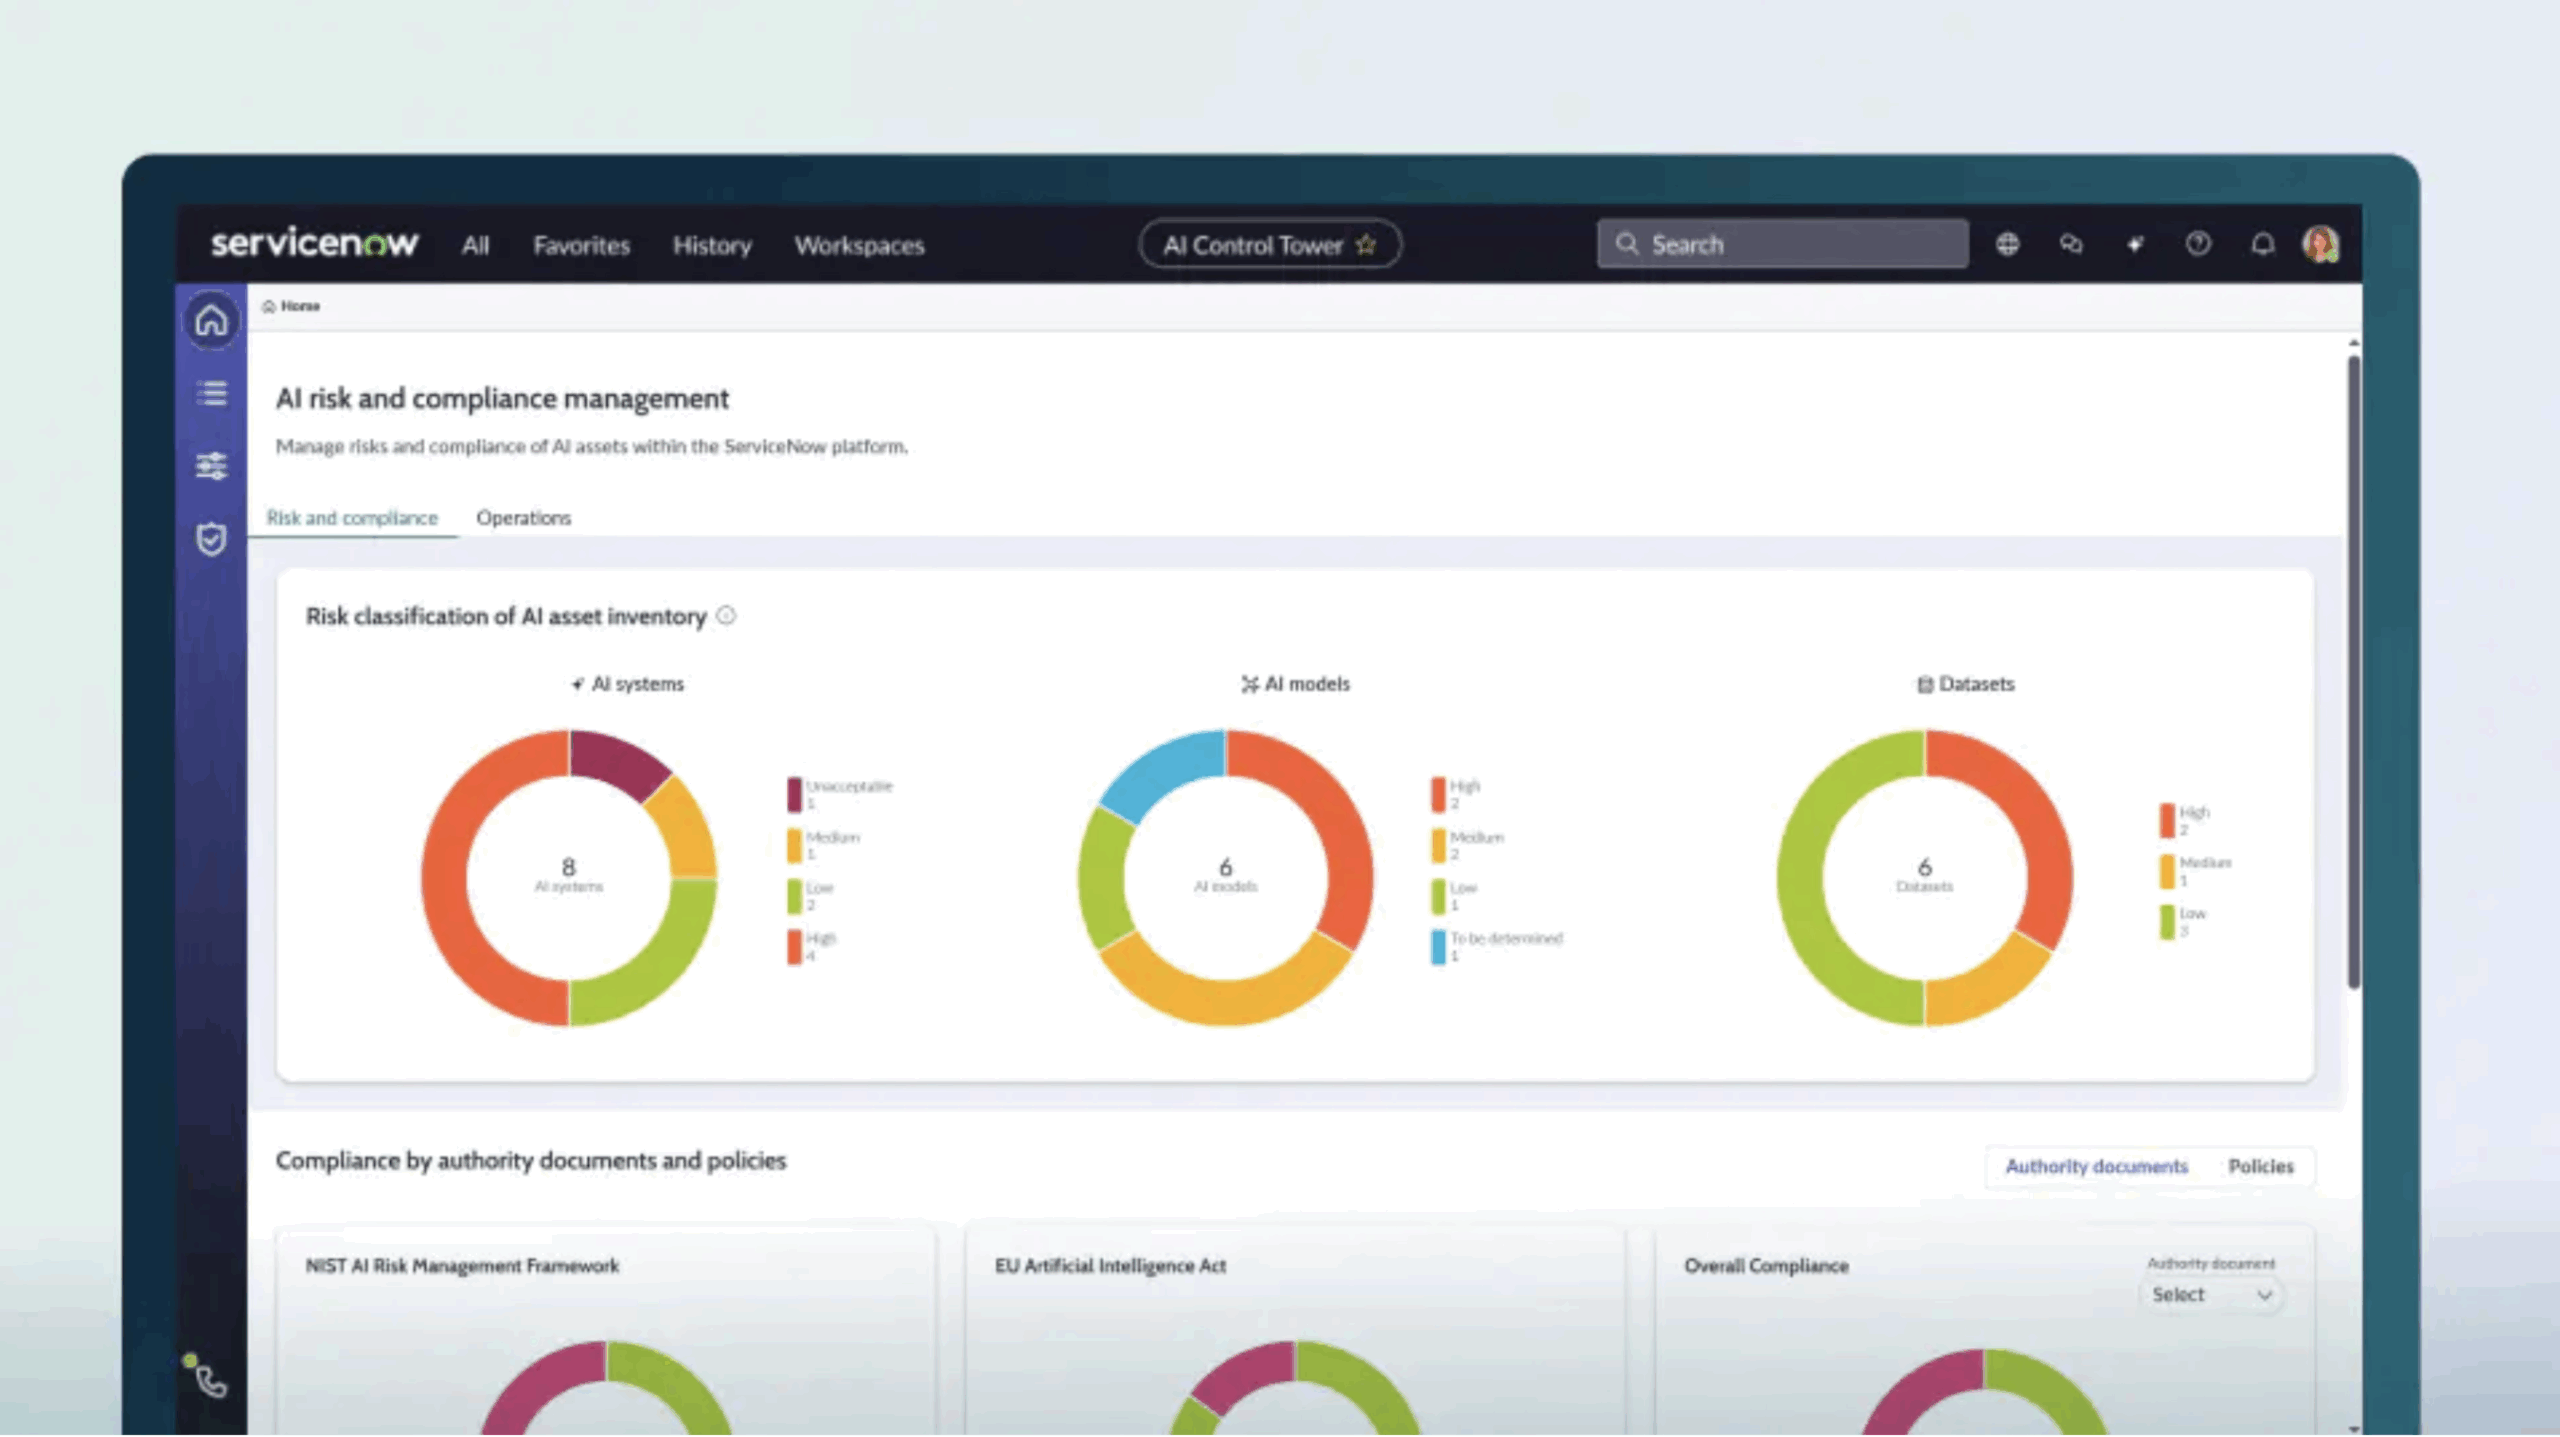Click the AI models network icon

pos(1250,684)
